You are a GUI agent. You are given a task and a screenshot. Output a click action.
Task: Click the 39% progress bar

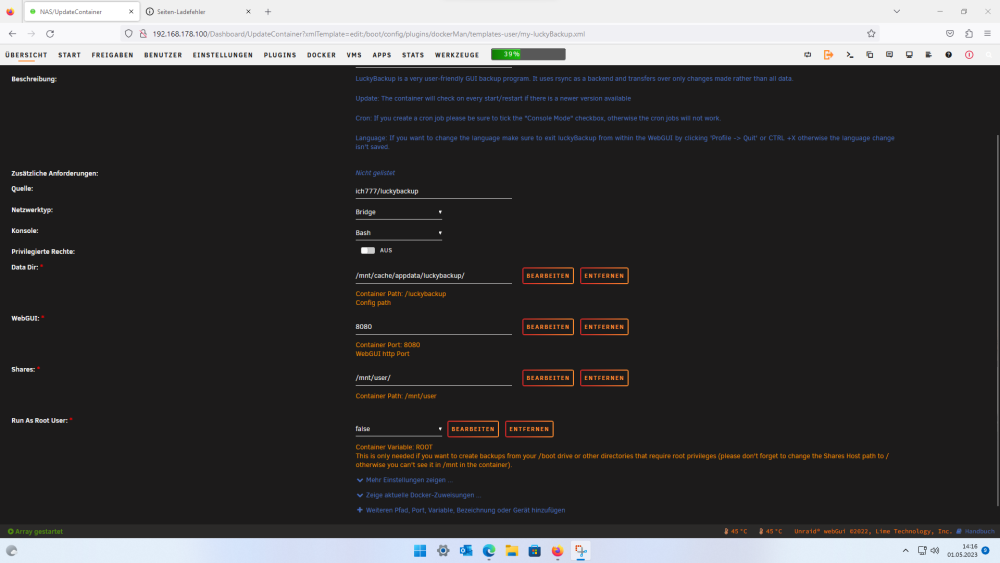tap(528, 54)
